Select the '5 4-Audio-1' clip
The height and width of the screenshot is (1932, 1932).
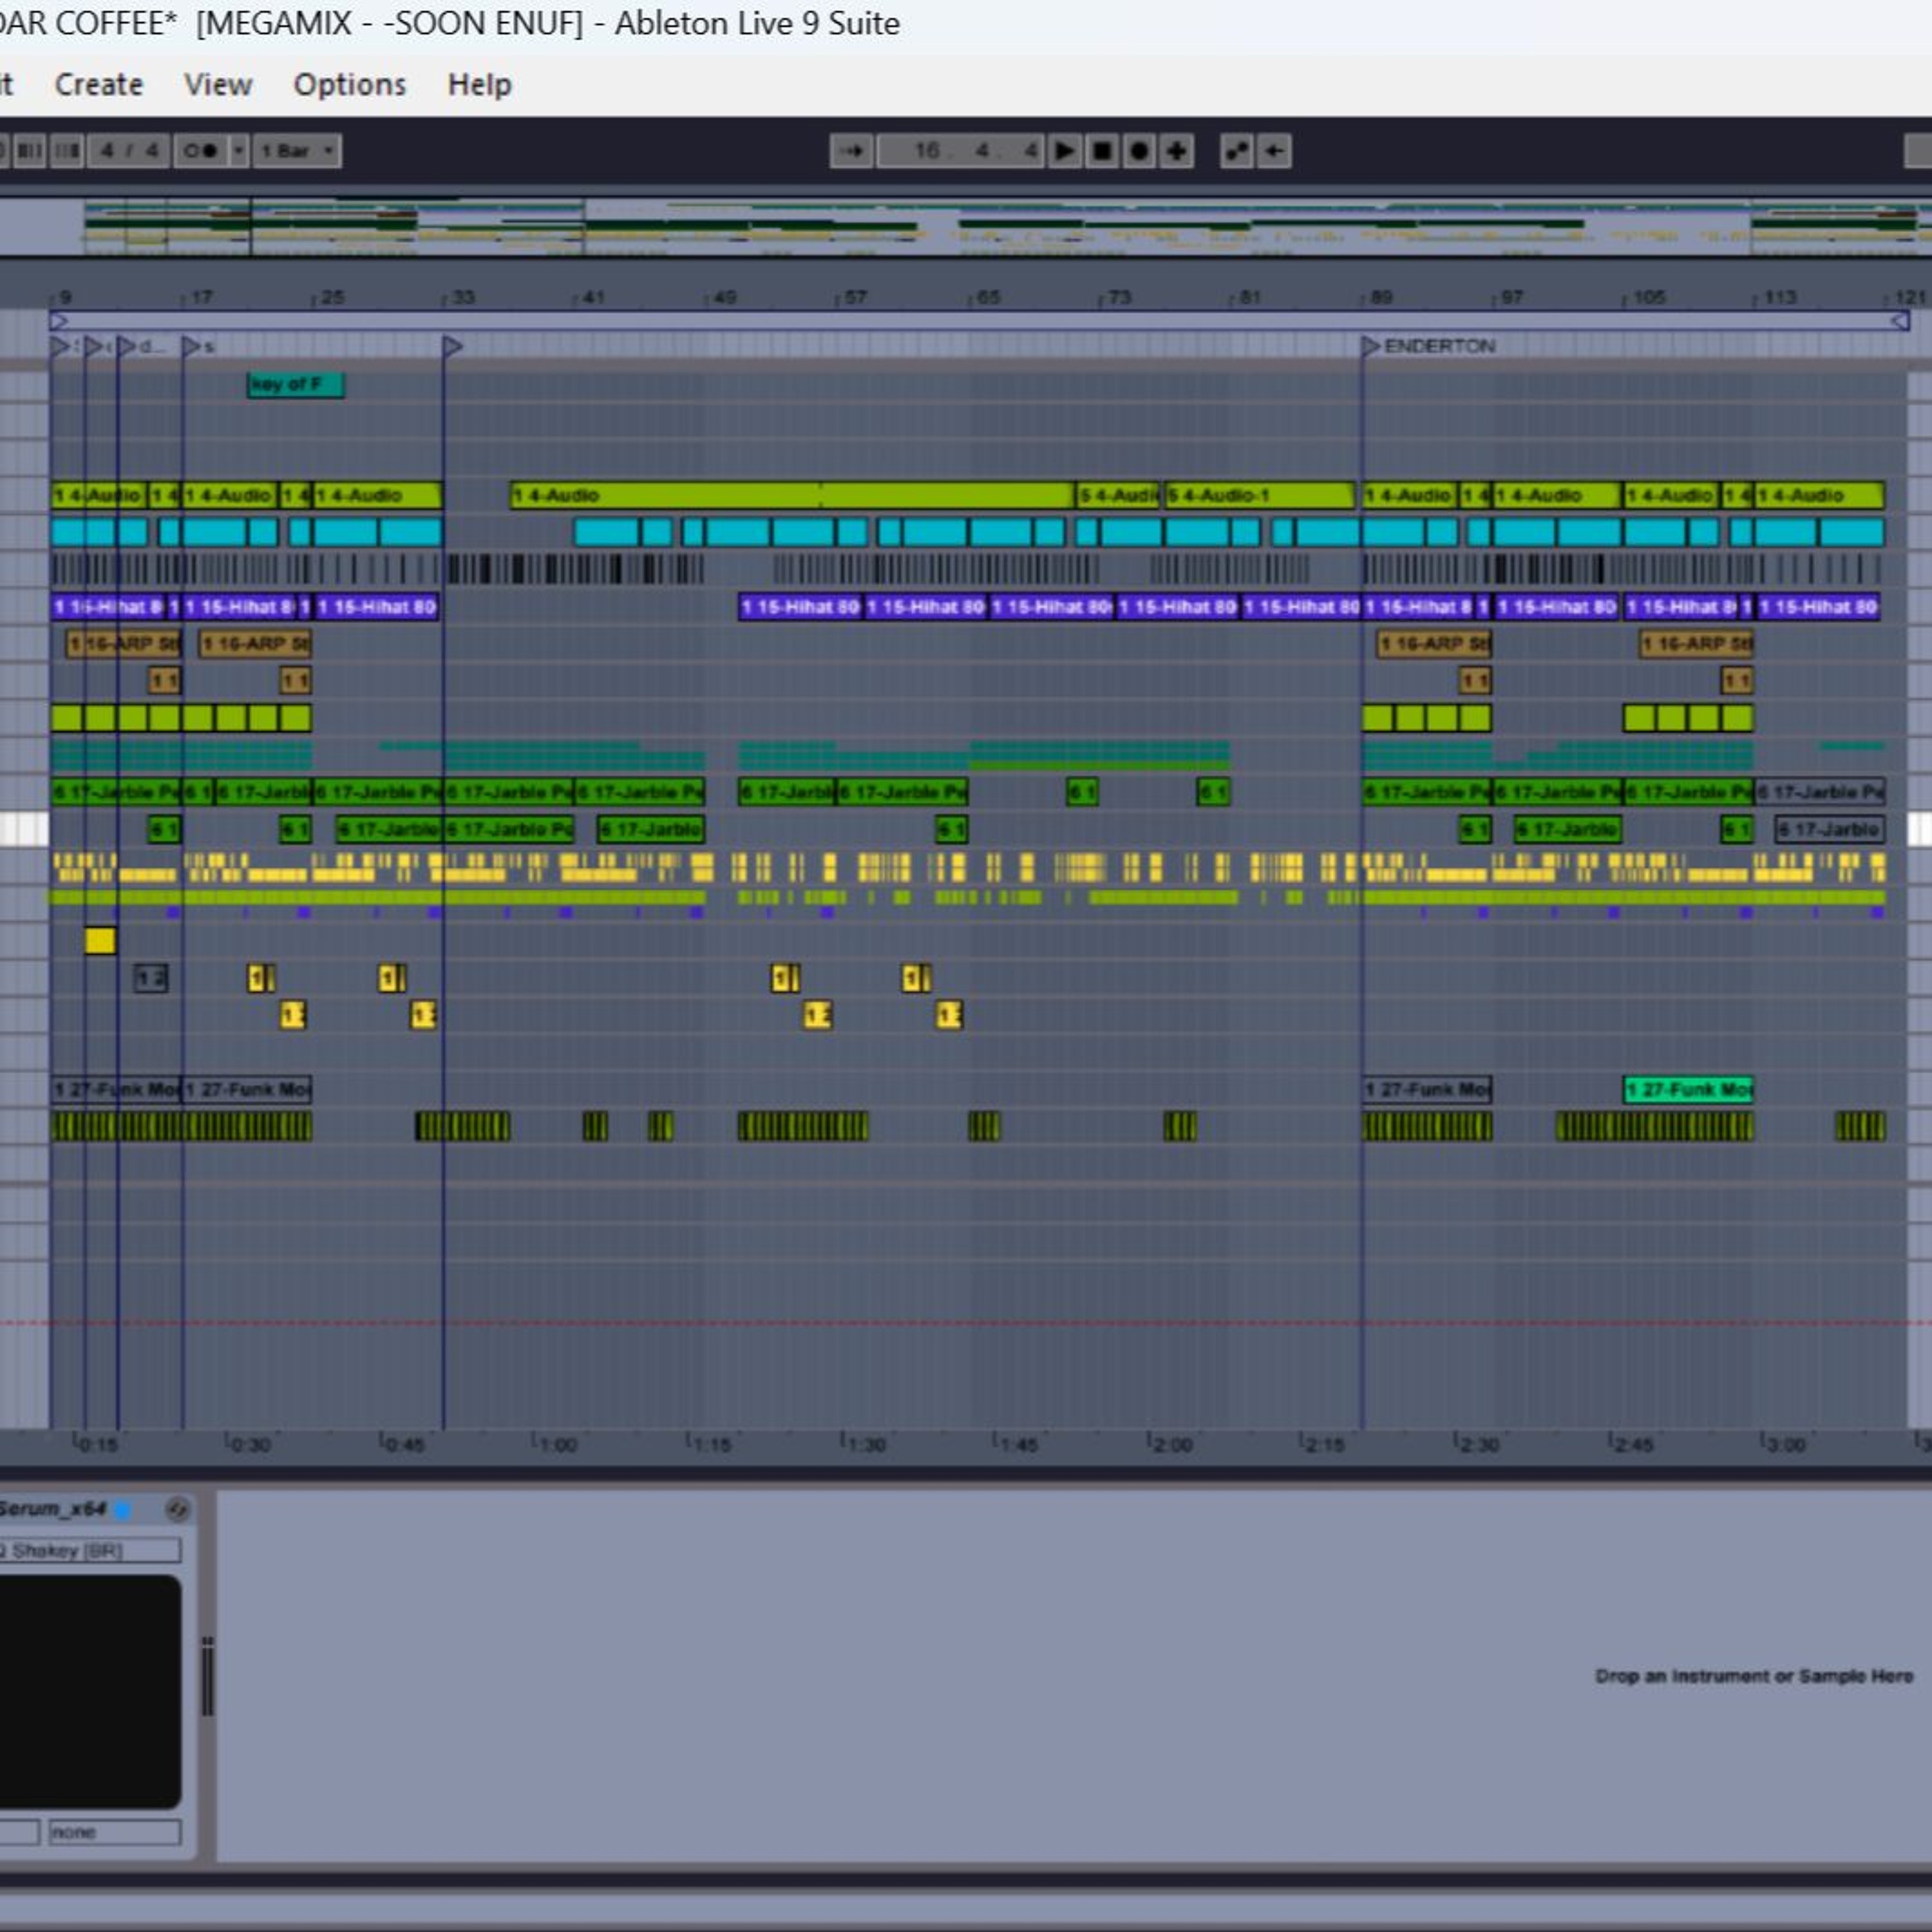pos(1260,495)
